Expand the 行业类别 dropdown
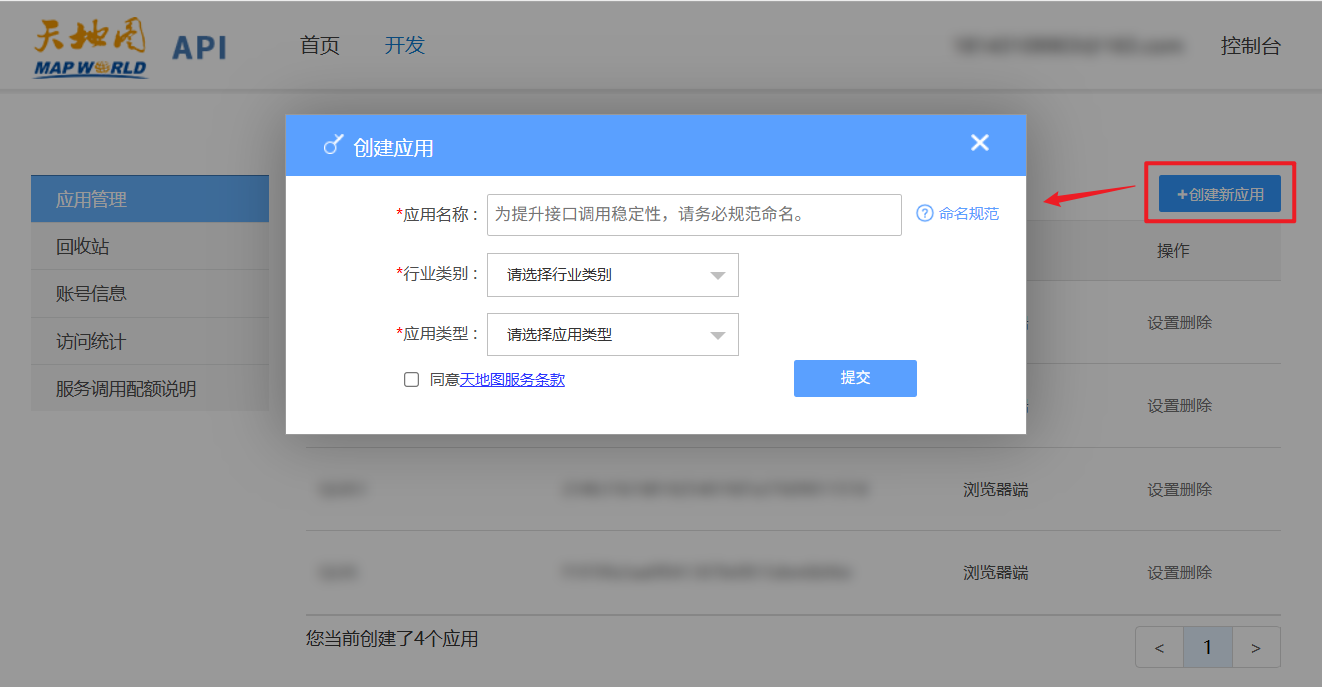 coord(612,275)
